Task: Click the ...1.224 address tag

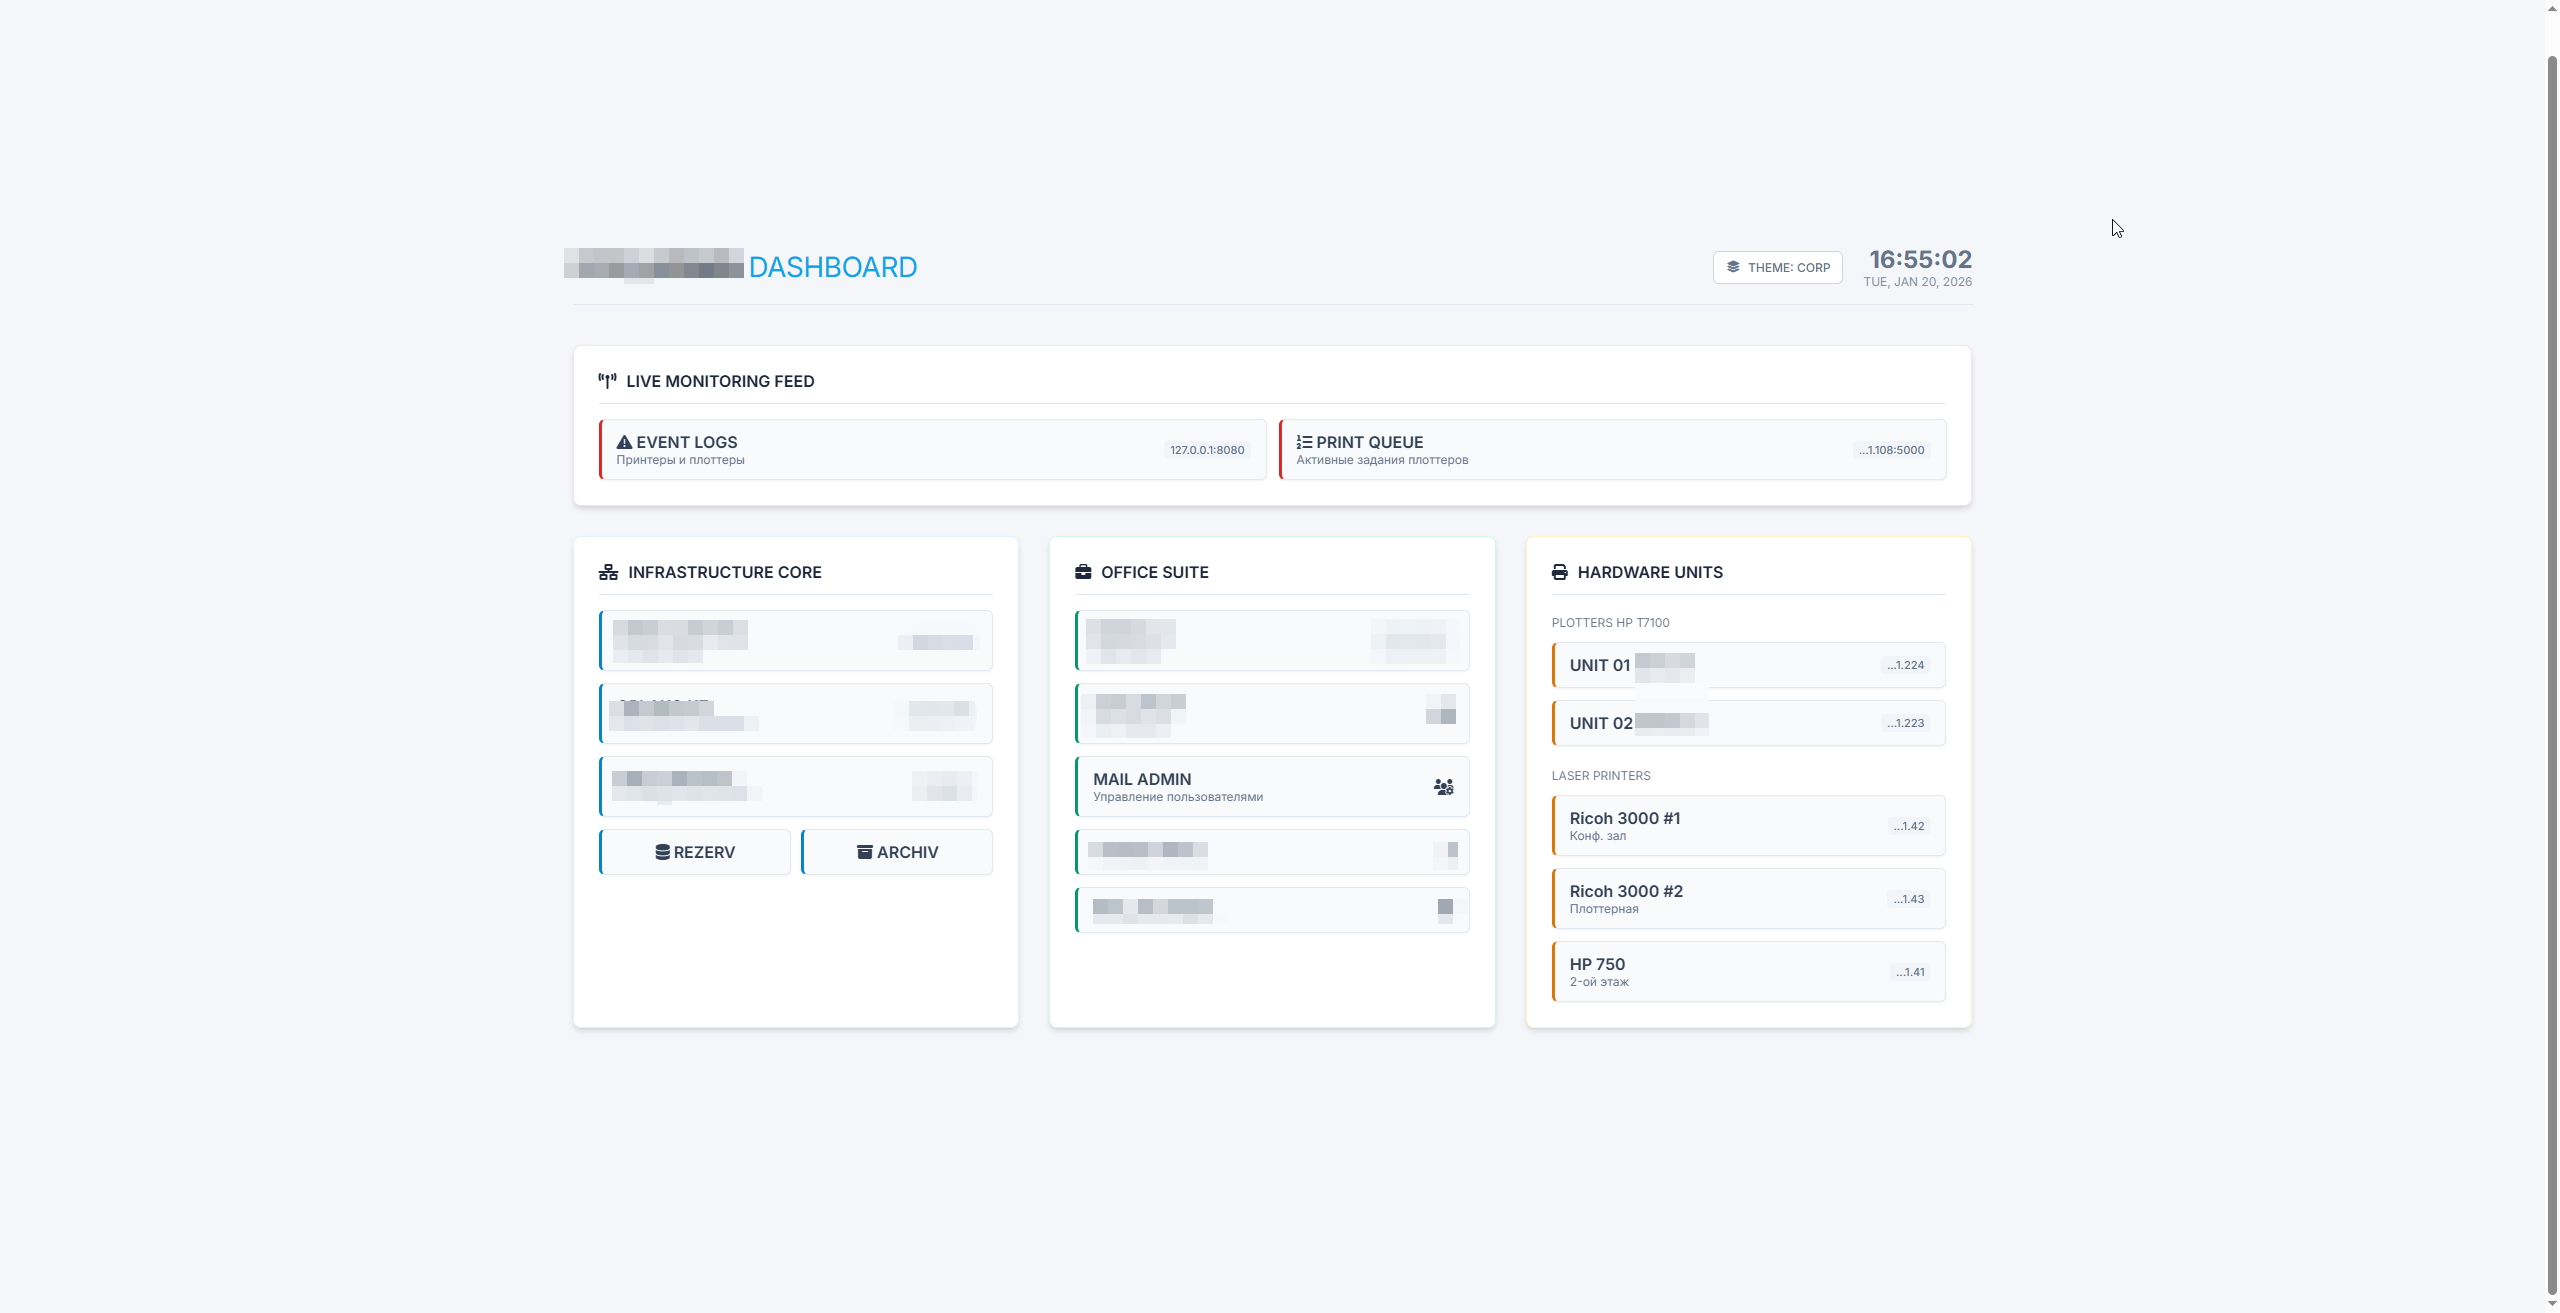Action: tap(1905, 665)
